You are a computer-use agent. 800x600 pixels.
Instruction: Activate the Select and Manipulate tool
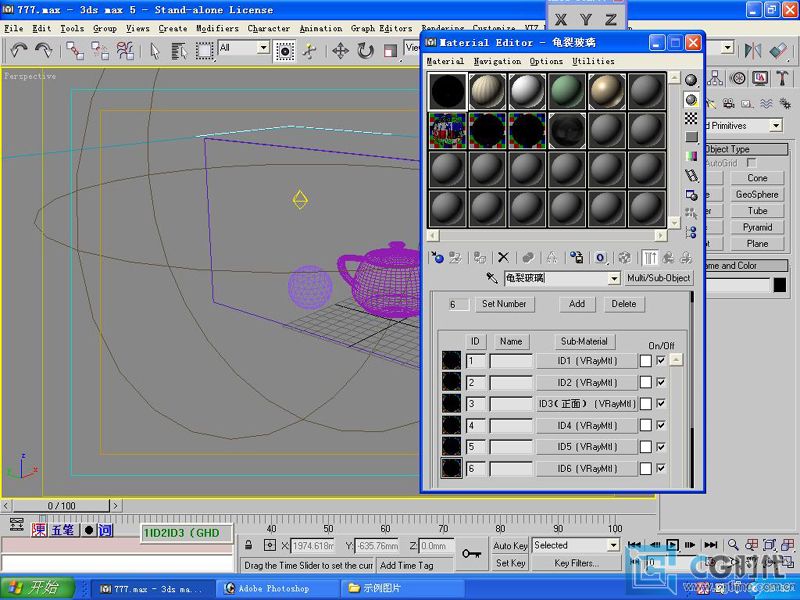pos(309,51)
